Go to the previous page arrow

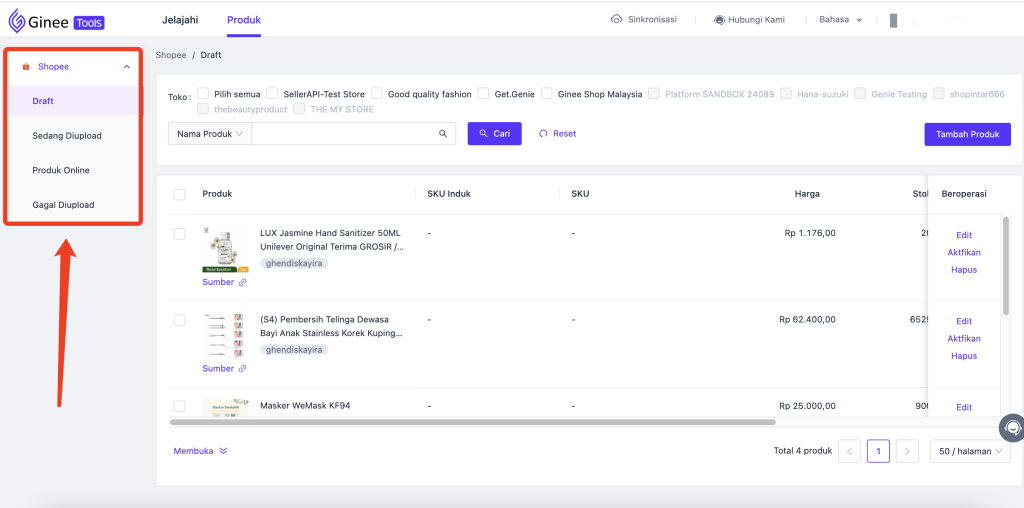coord(849,451)
